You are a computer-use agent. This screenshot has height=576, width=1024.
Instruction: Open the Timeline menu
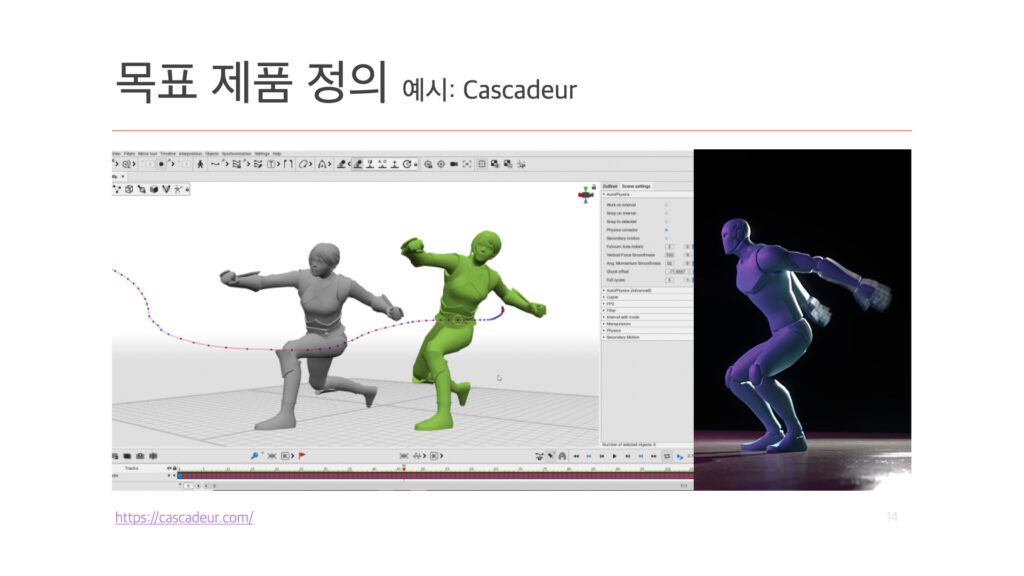coord(168,154)
